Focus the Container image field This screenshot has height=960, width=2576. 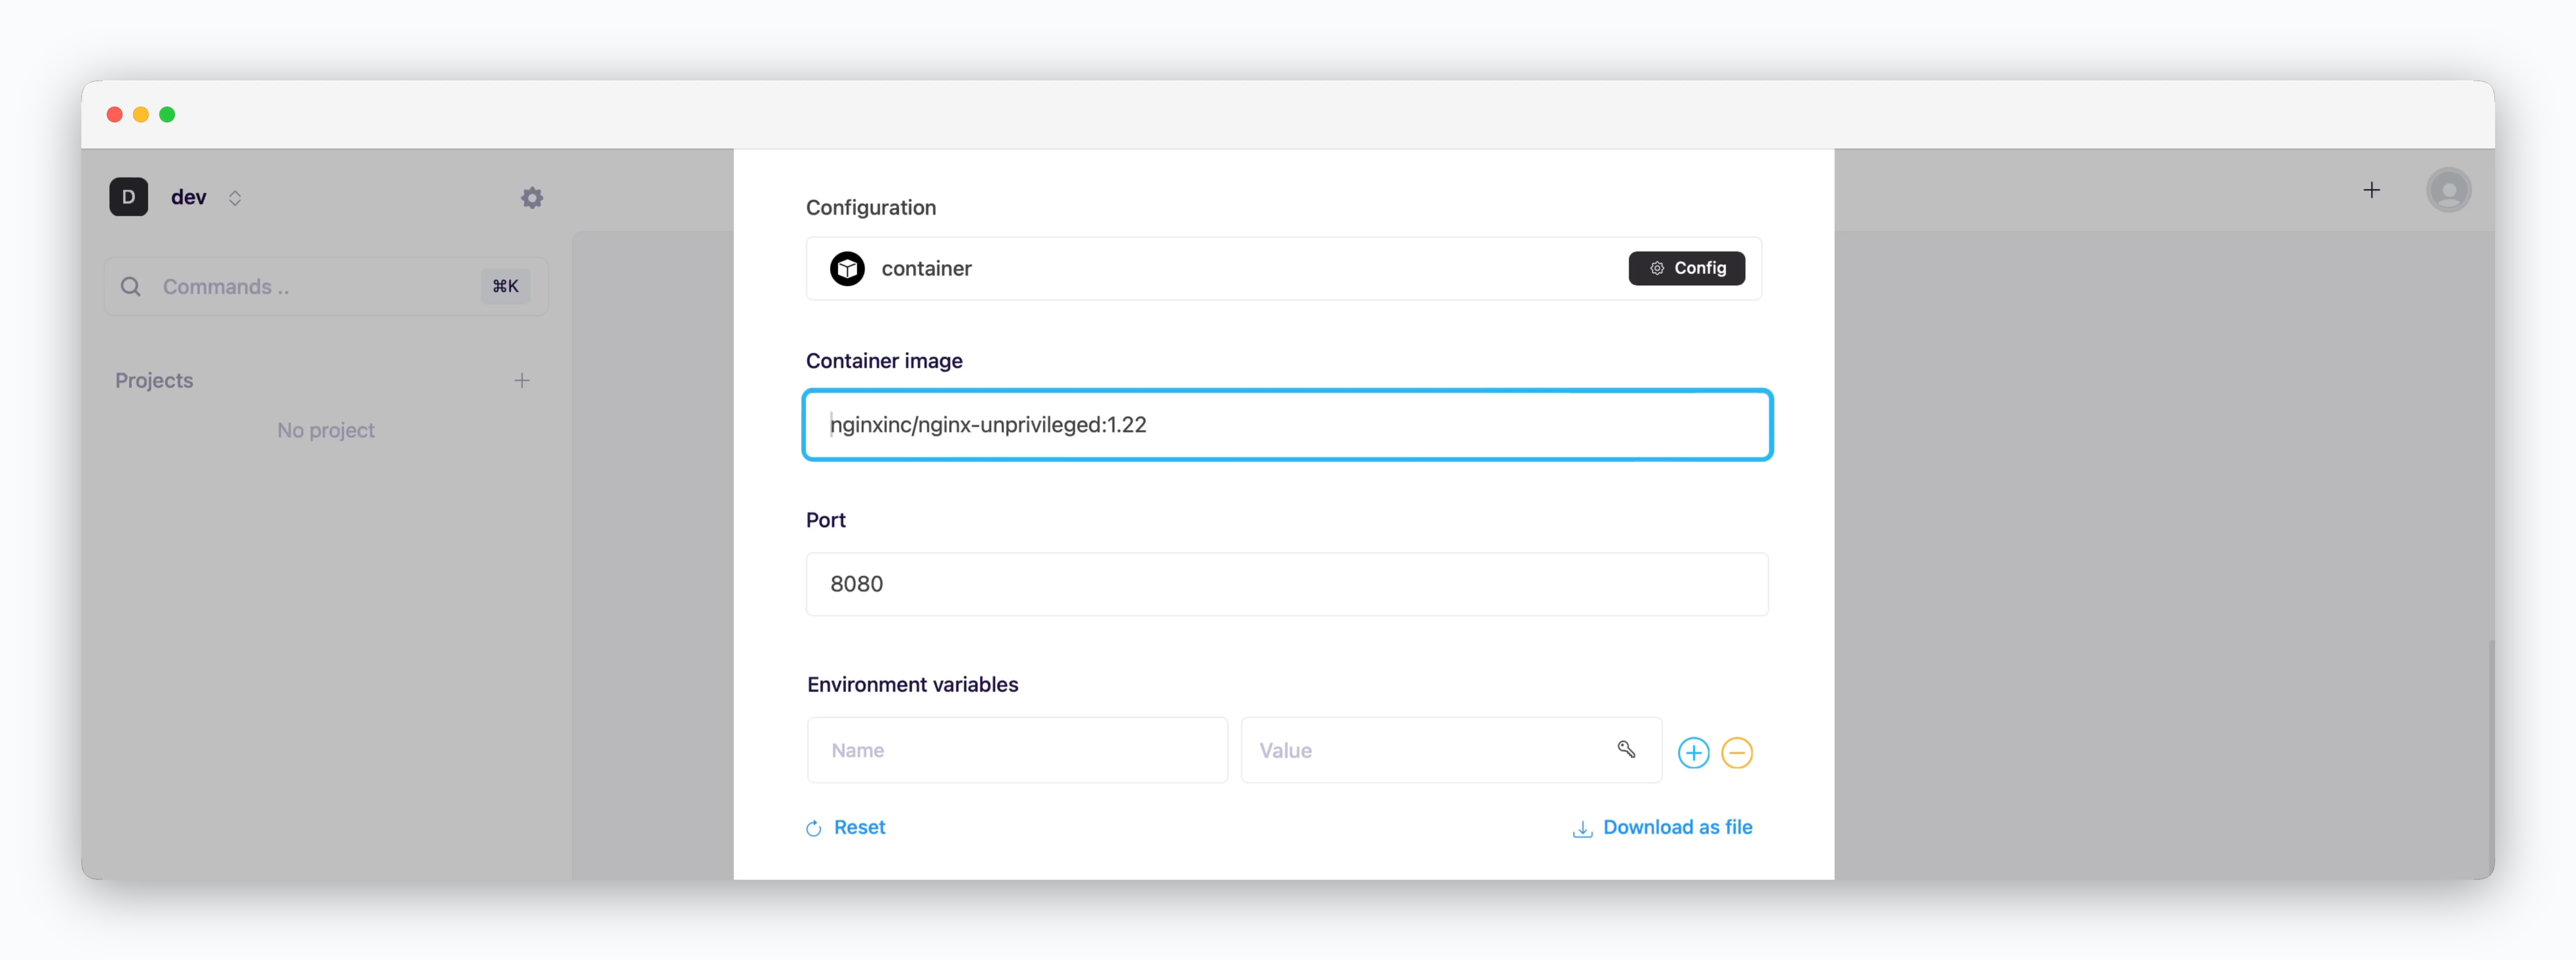tap(1287, 425)
